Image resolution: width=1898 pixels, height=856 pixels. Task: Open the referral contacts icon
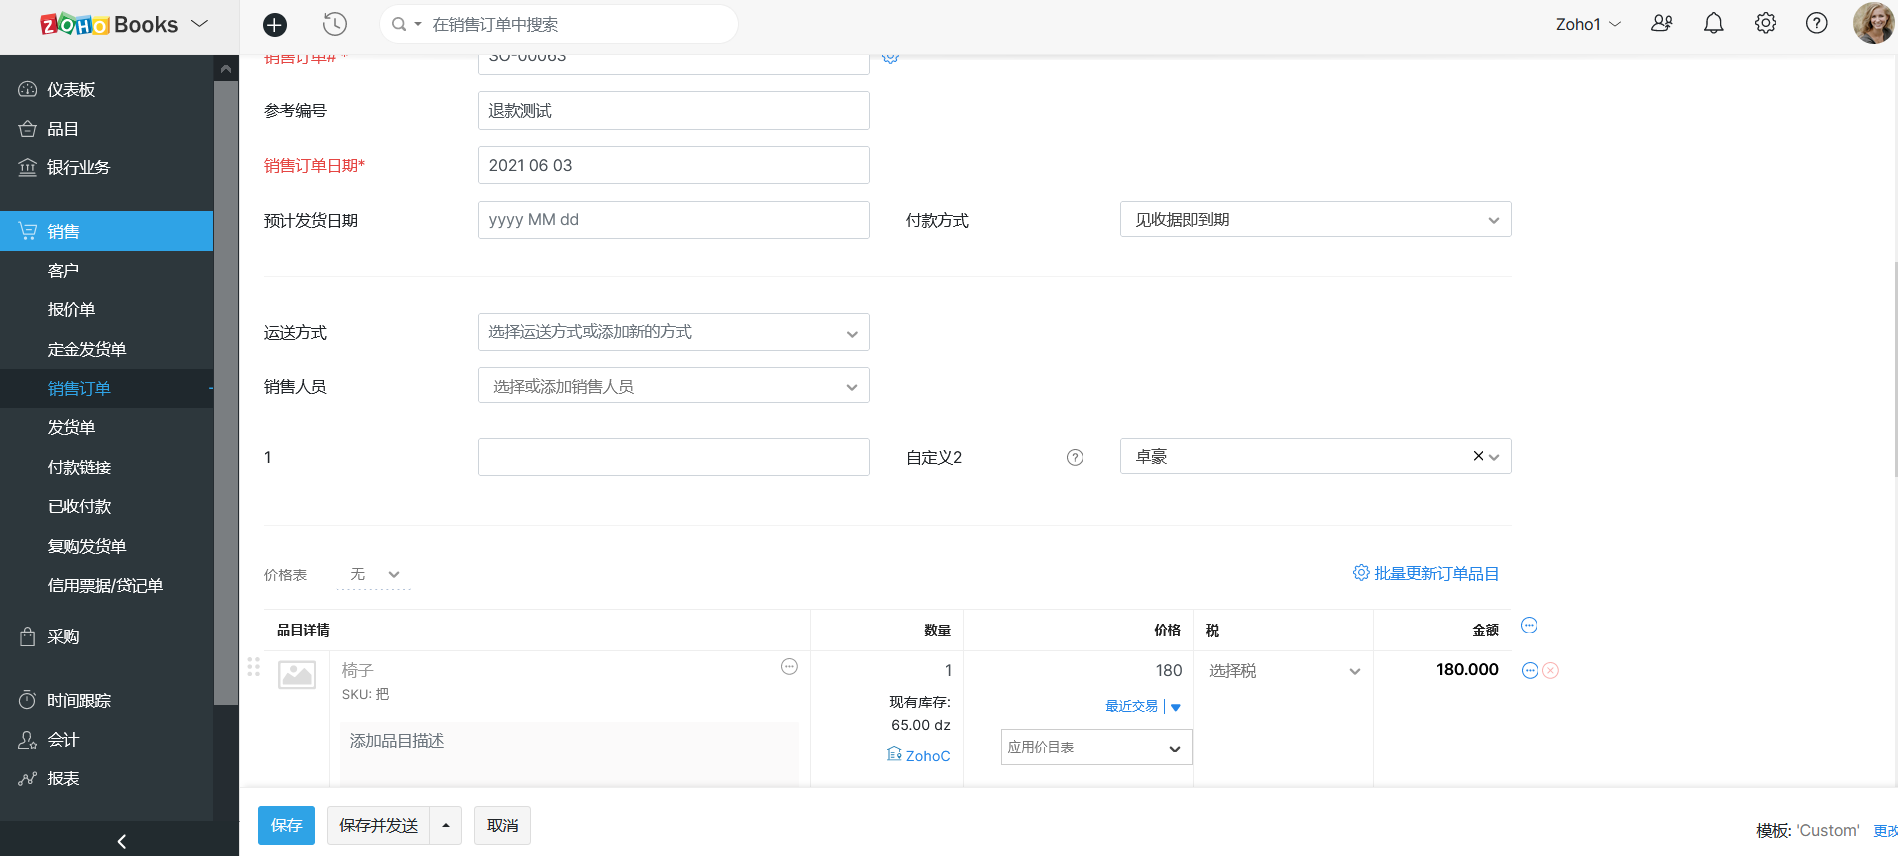(x=1661, y=24)
